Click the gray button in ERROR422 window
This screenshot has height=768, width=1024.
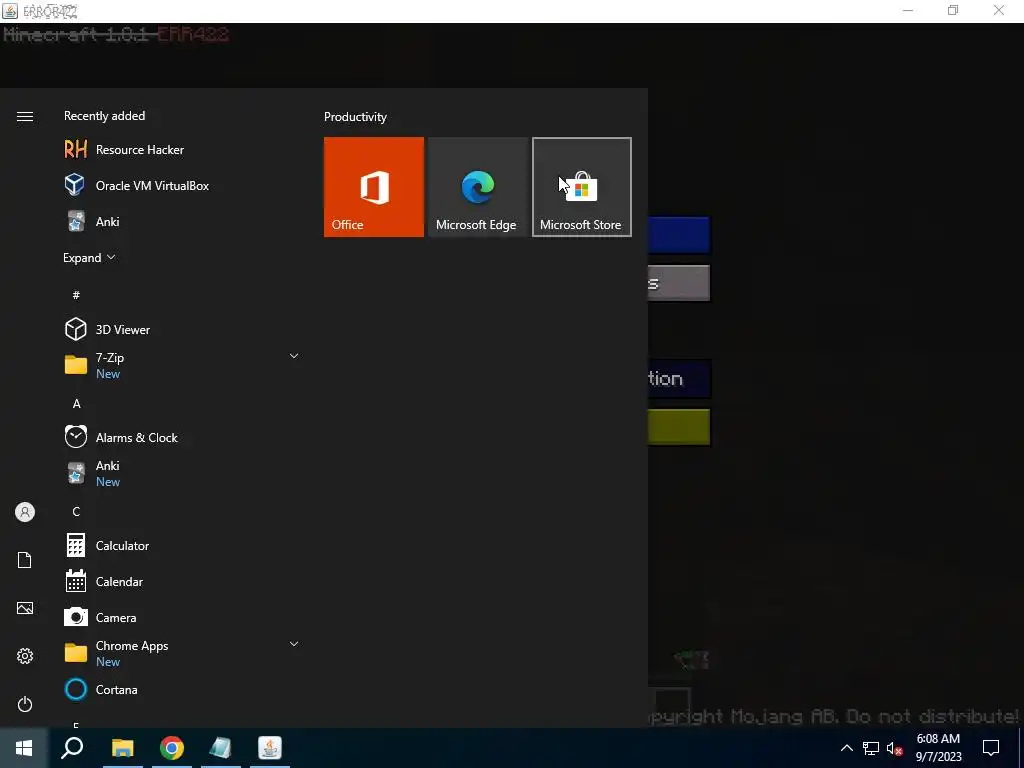click(679, 283)
